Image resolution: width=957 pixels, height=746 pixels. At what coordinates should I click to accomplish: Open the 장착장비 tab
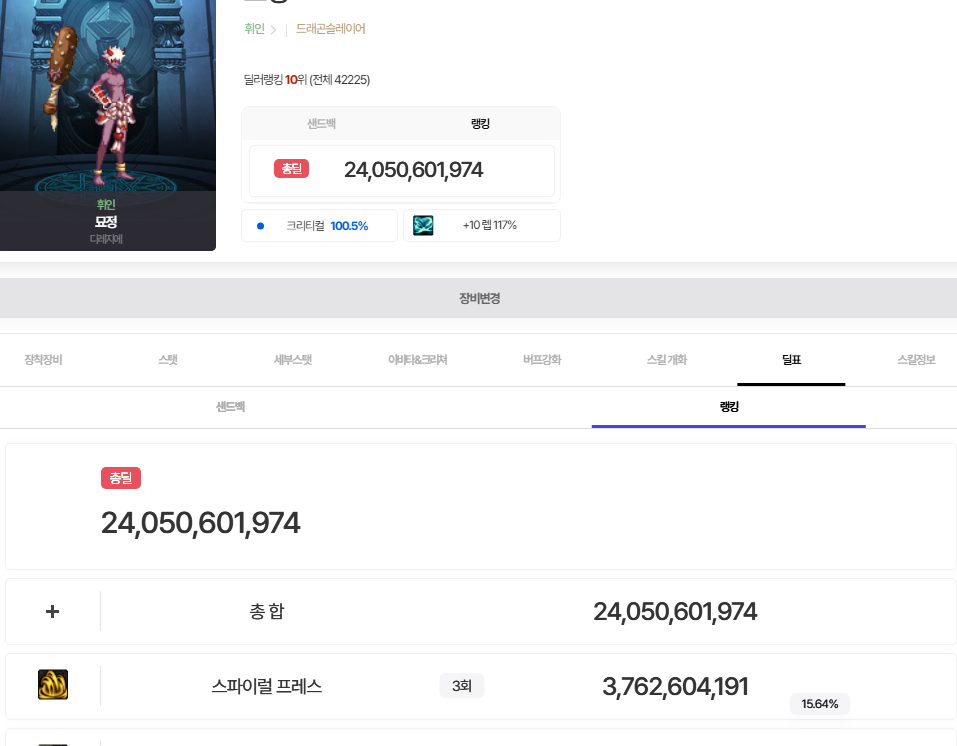click(x=43, y=360)
